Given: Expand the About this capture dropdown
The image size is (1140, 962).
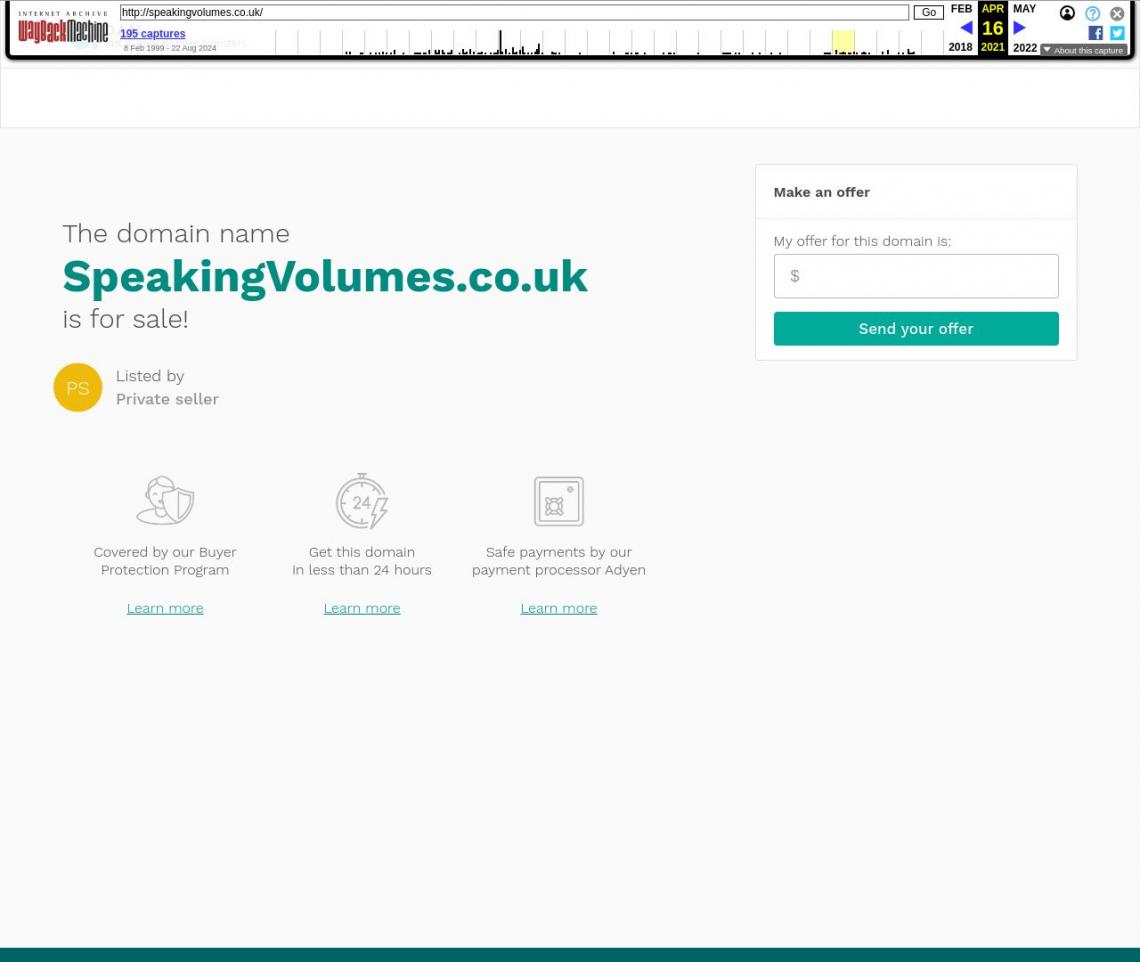Looking at the screenshot, I should tap(1083, 50).
